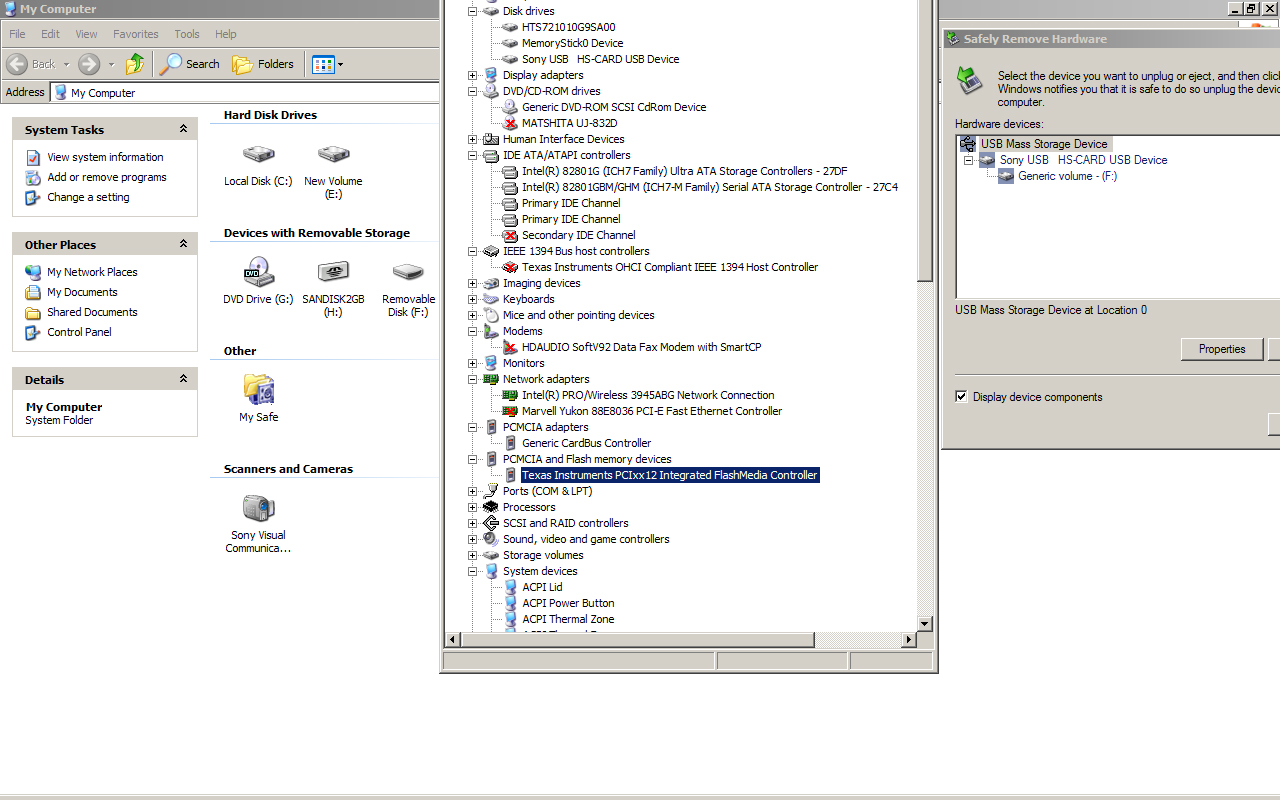Viewport: 1280px width, 800px height.
Task: Toggle the Folders toolbar button
Action: 263,64
